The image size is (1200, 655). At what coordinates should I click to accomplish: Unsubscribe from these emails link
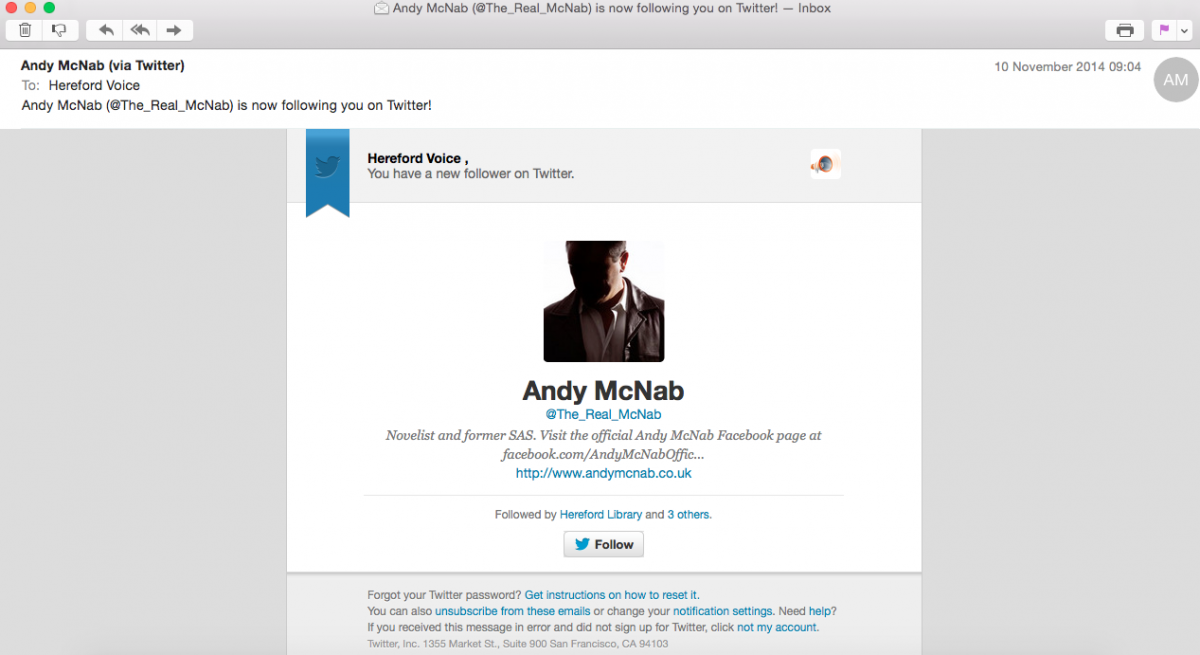512,611
